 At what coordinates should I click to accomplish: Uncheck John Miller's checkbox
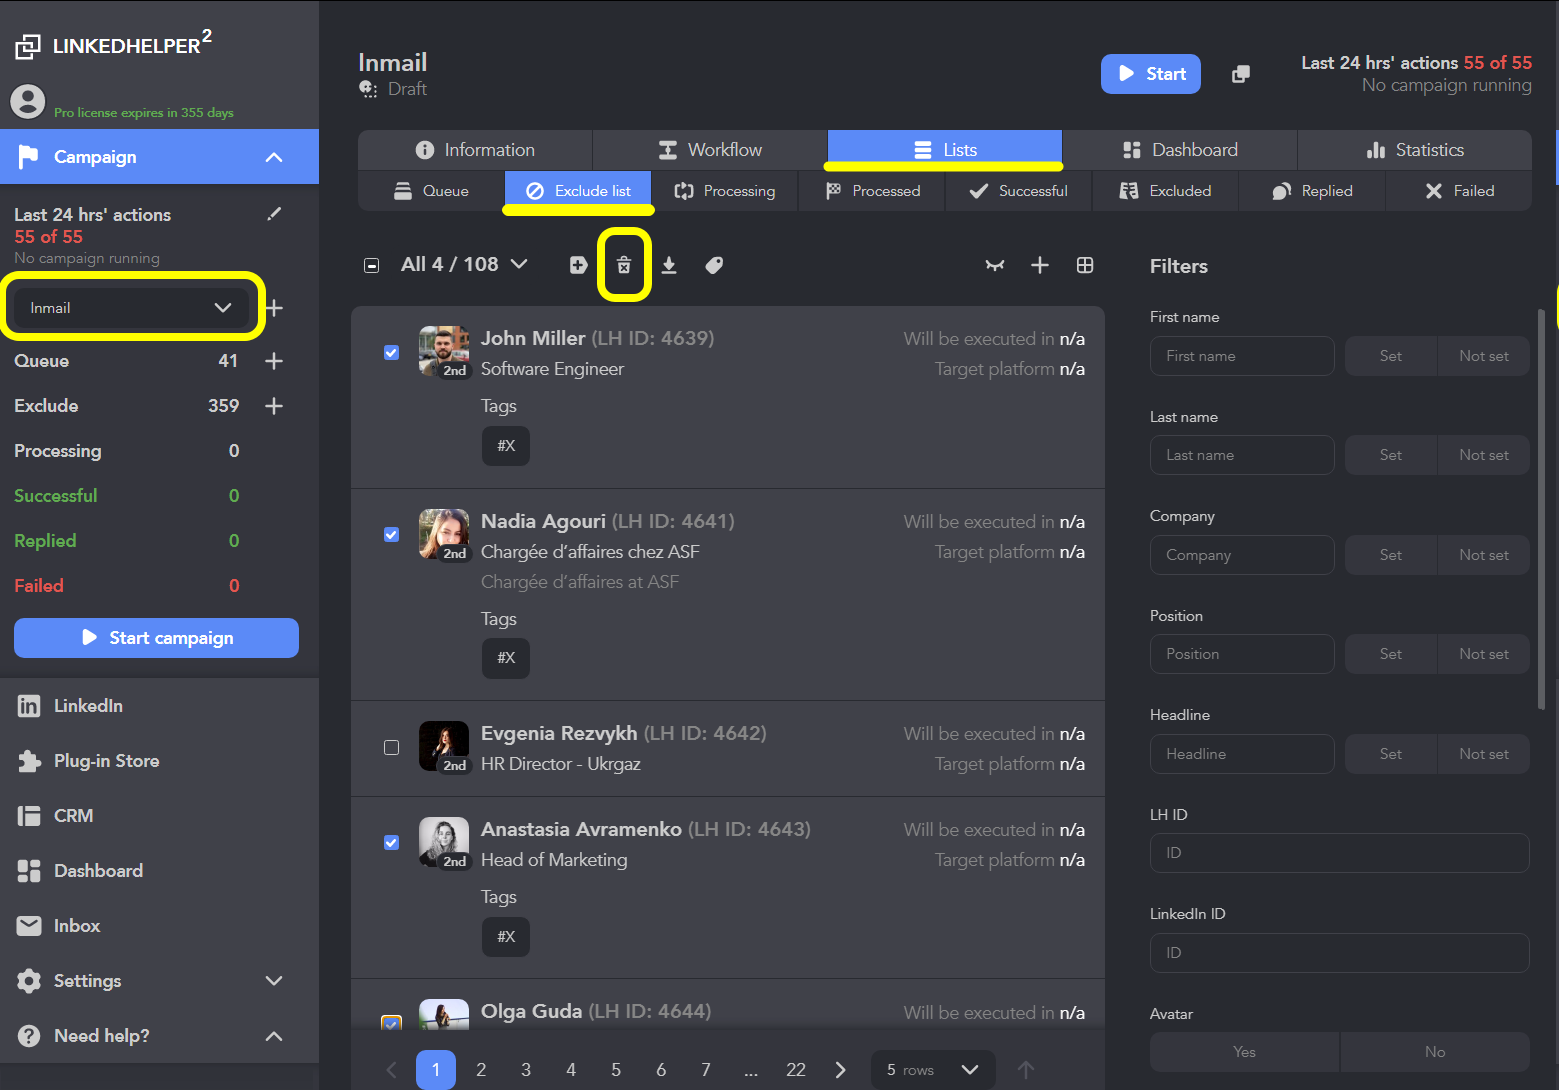392,352
